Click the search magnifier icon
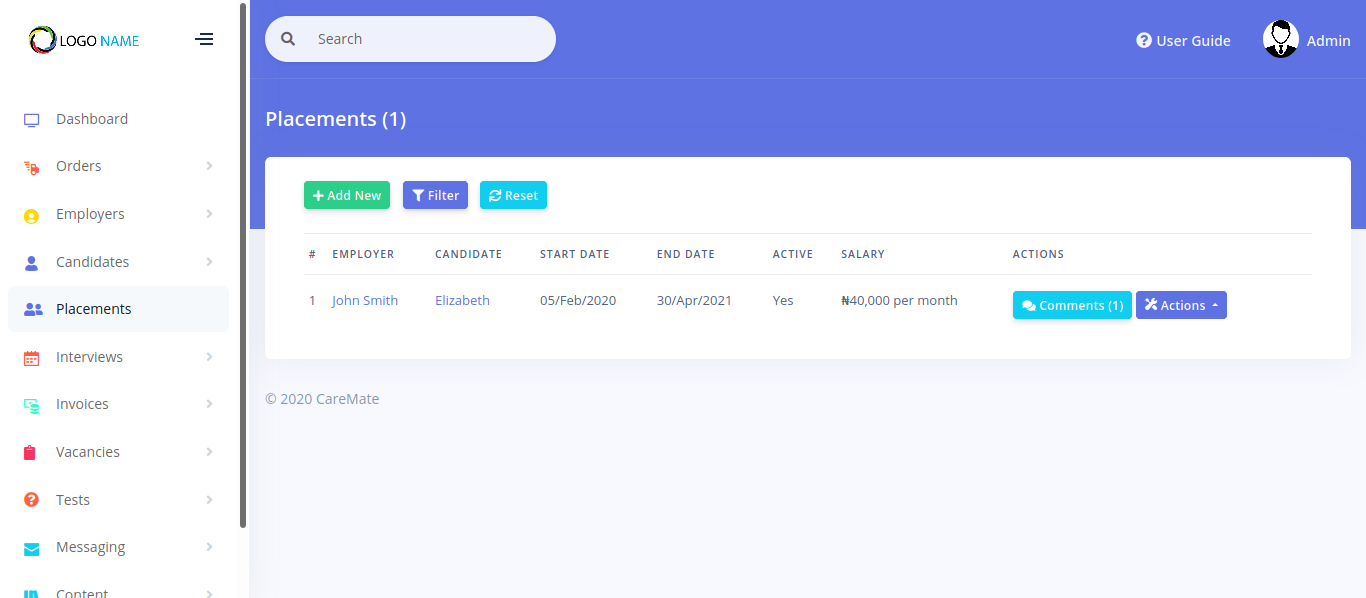This screenshot has height=598, width=1366. tap(288, 39)
